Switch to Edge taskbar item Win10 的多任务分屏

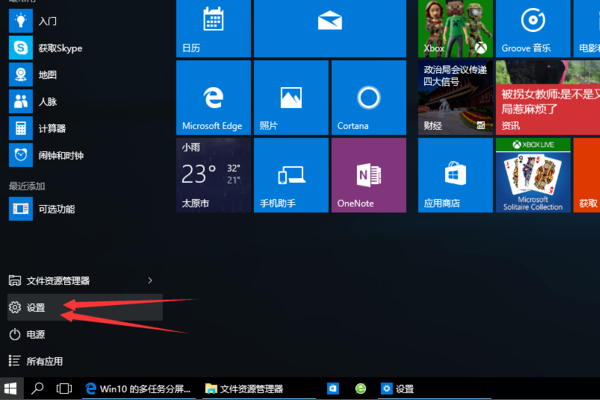[x=139, y=389]
